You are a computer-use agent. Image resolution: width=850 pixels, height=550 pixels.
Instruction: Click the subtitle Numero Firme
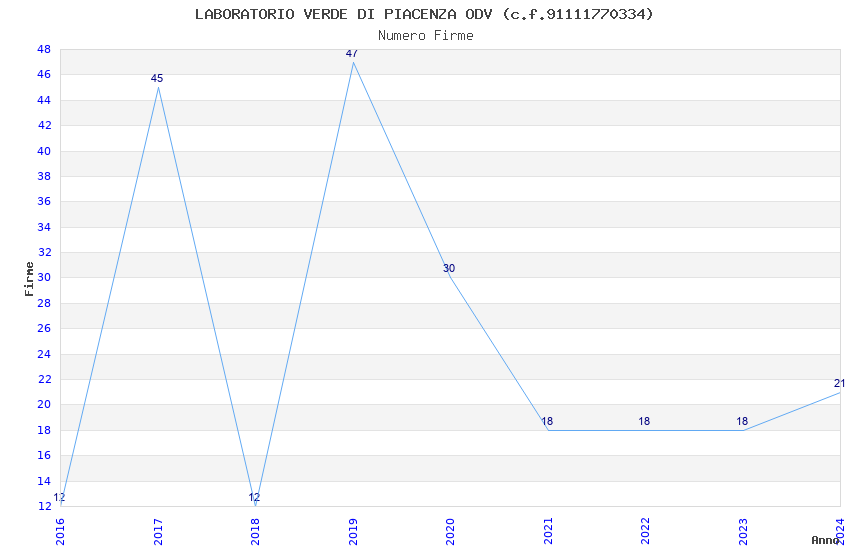(x=426, y=36)
